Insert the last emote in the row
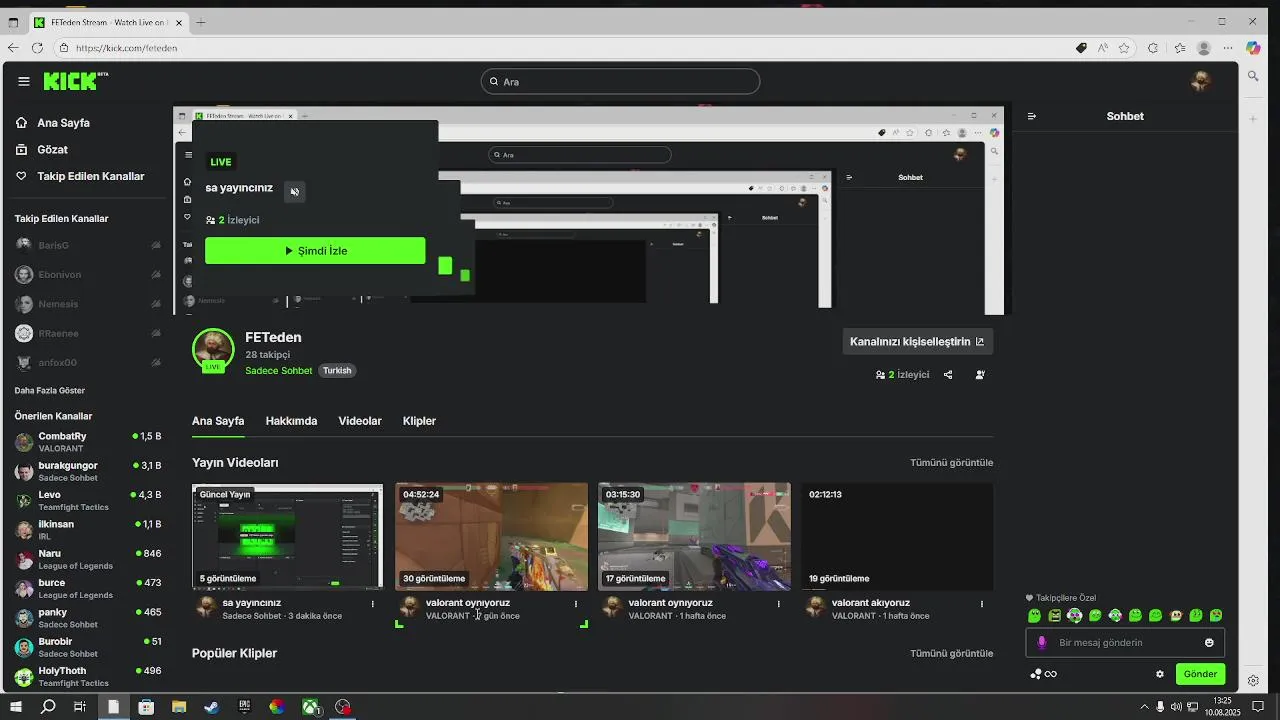 1216,616
